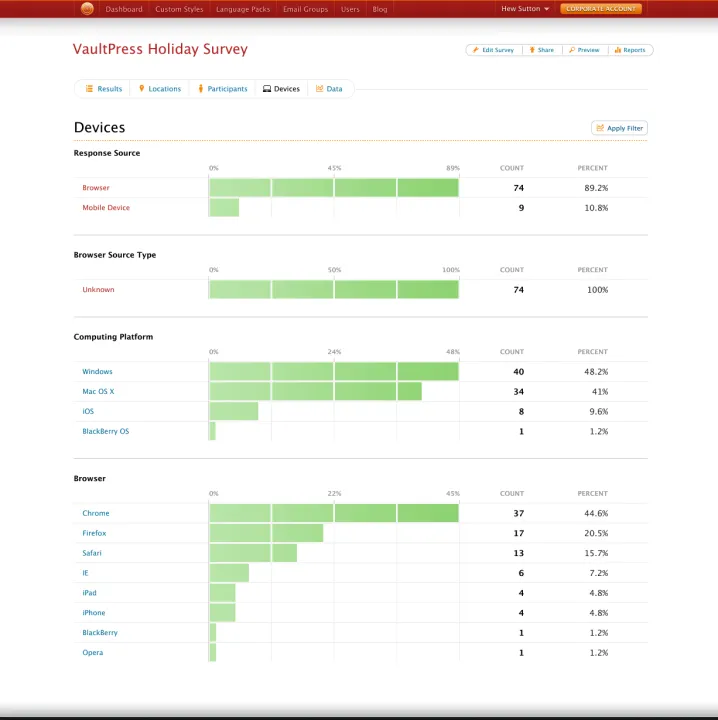Click the orange logo icon in top bar
The image size is (718, 720).
click(x=87, y=9)
